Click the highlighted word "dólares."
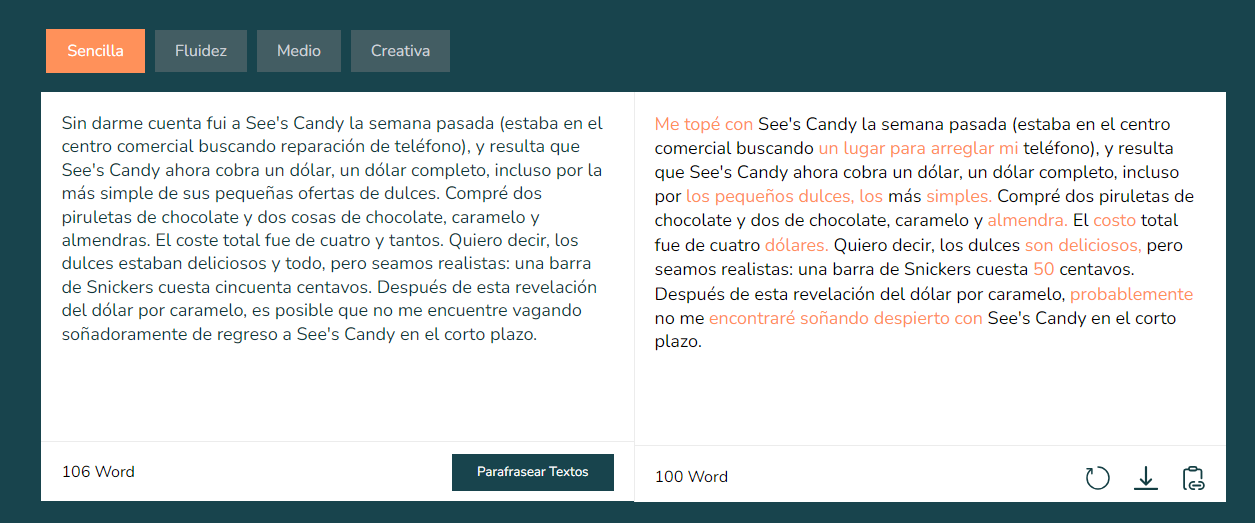The height and width of the screenshot is (523, 1255). 796,245
